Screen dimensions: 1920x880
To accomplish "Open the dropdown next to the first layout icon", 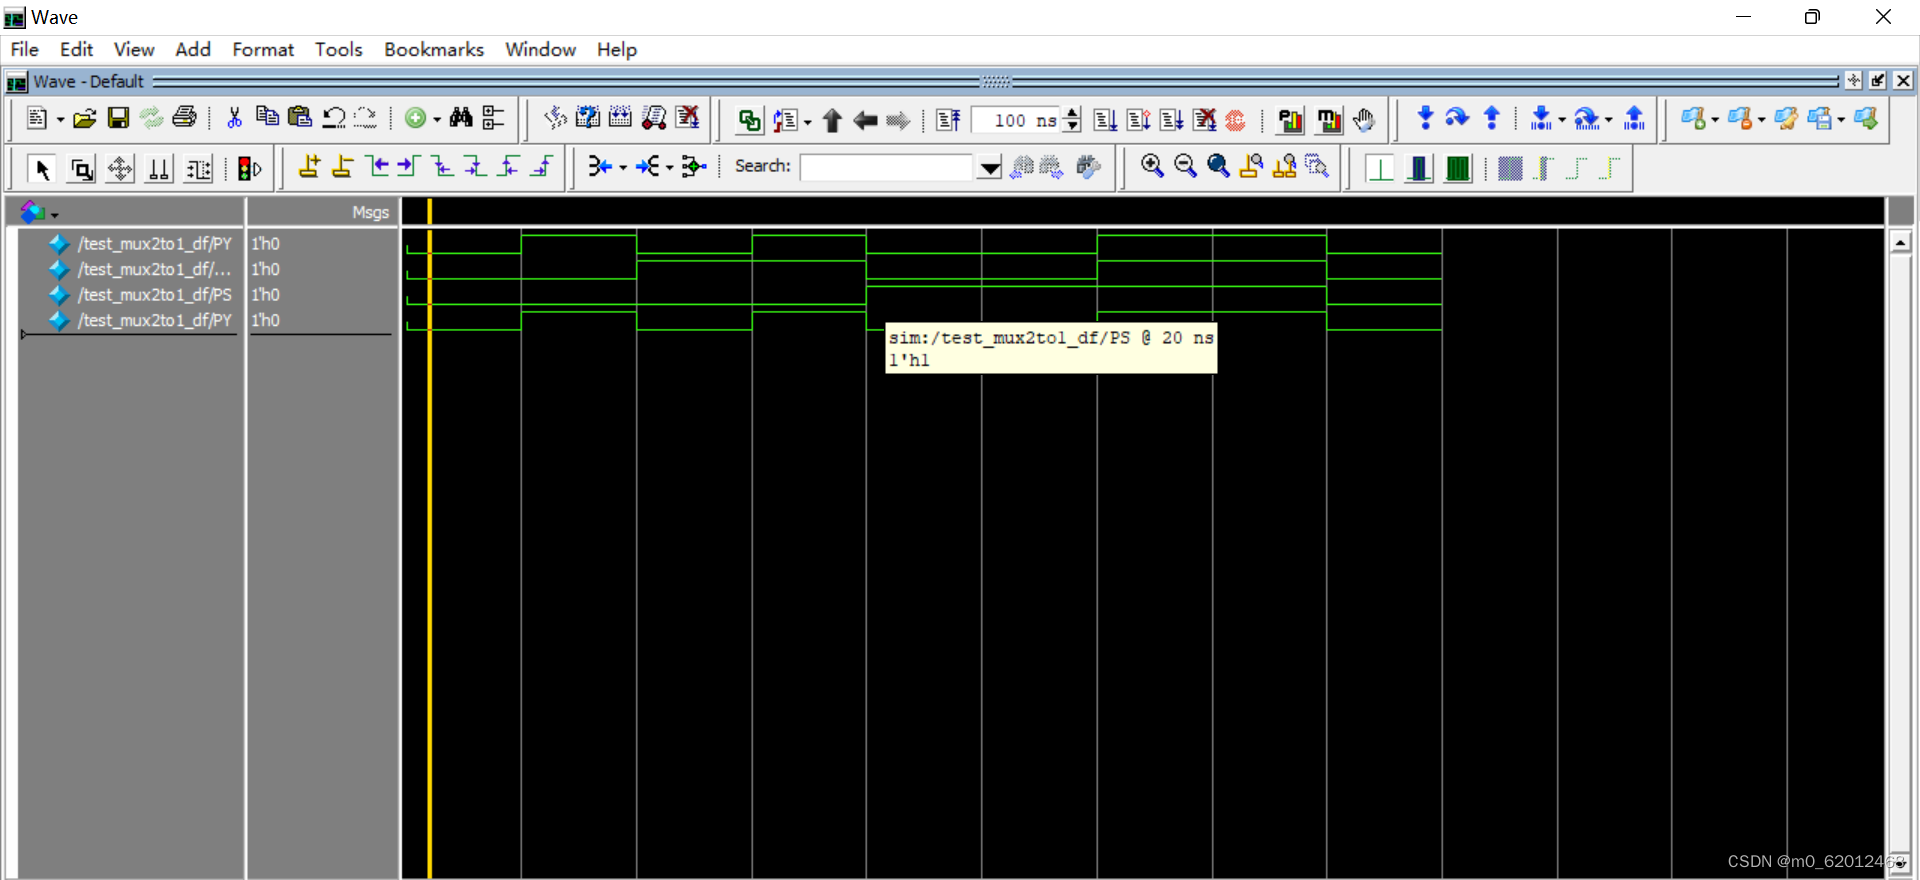I will tap(1715, 120).
